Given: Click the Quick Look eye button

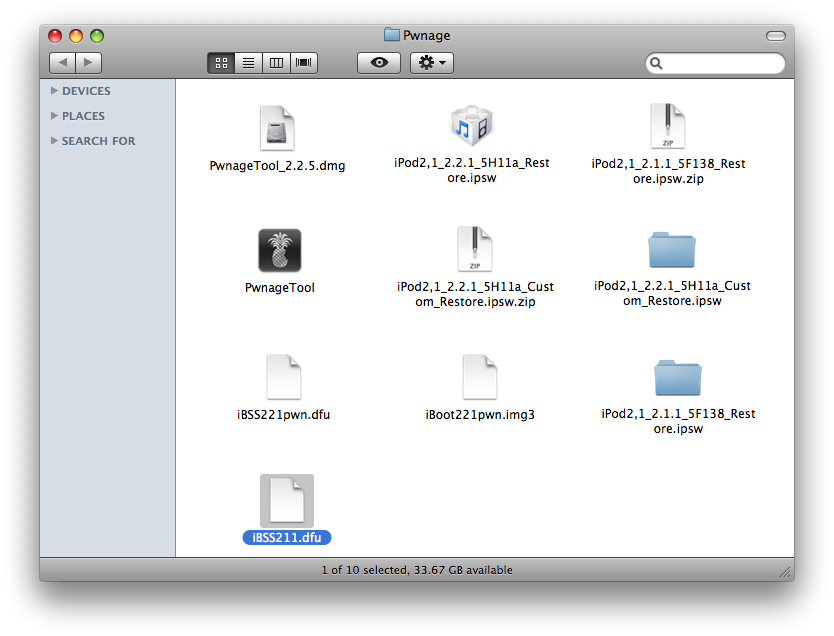Looking at the screenshot, I should tap(378, 63).
